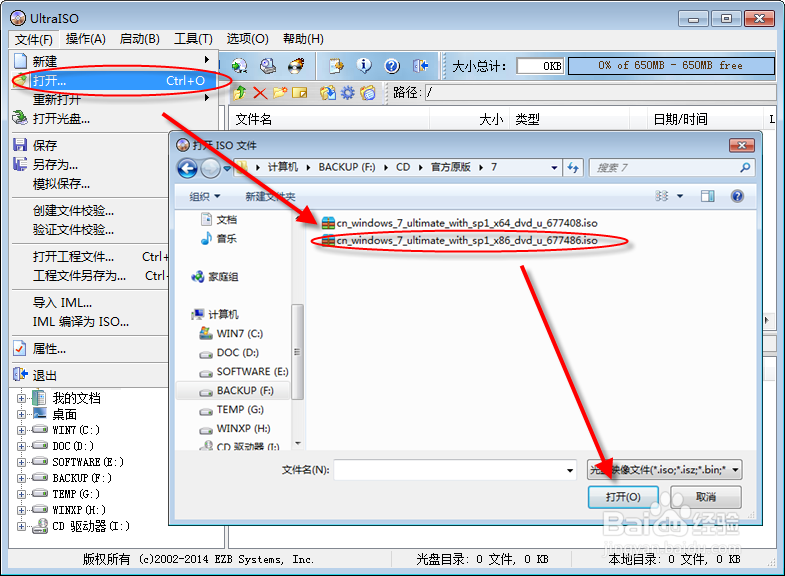The height and width of the screenshot is (576, 785).
Task: Open the 启动(B) menu
Action: 140,39
